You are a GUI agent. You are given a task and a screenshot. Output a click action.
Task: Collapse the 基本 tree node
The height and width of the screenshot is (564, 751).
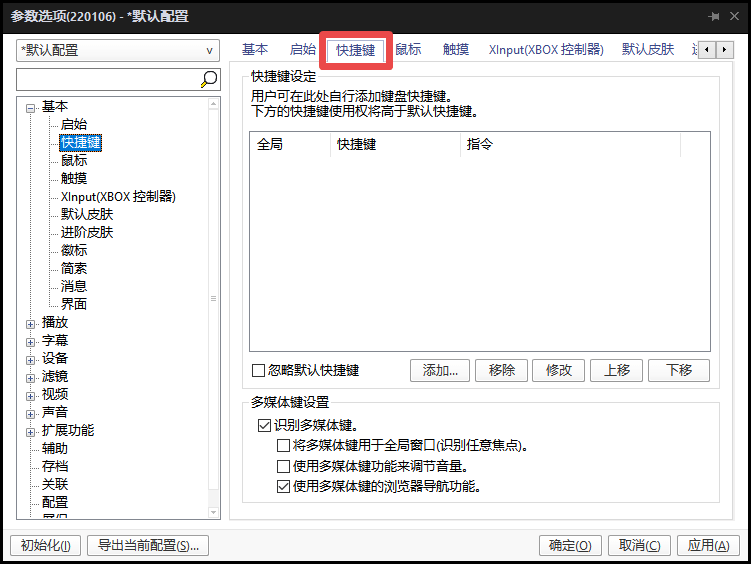coord(30,108)
